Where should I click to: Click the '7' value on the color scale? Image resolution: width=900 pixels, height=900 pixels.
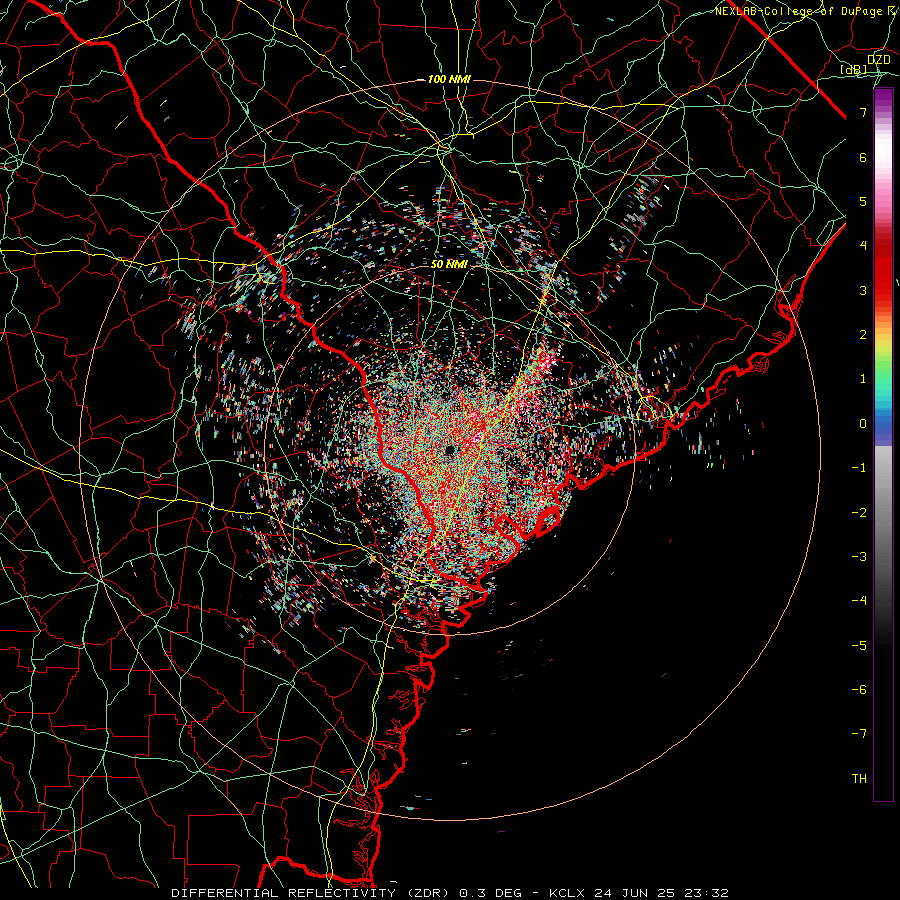(x=863, y=112)
